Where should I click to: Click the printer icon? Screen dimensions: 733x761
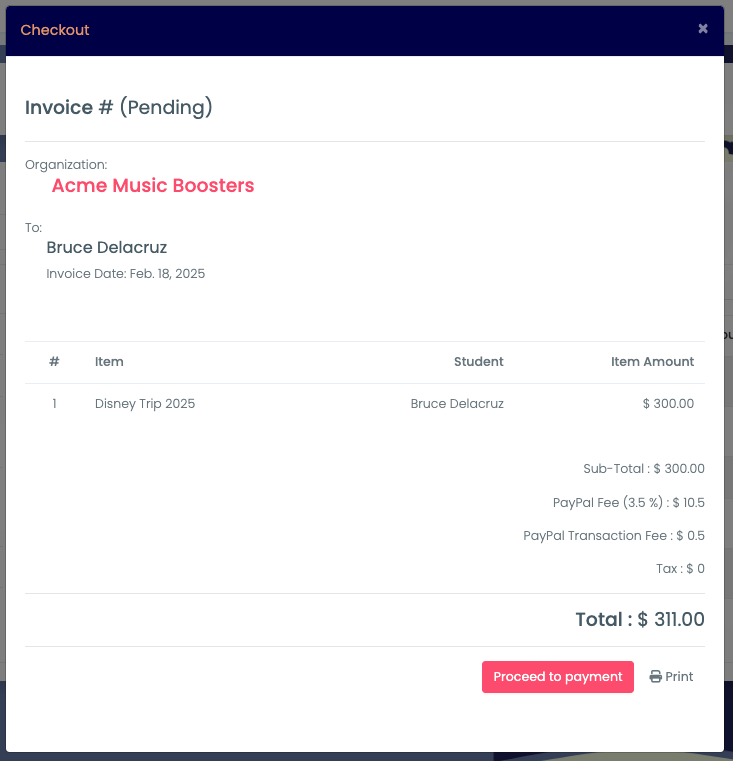click(655, 677)
